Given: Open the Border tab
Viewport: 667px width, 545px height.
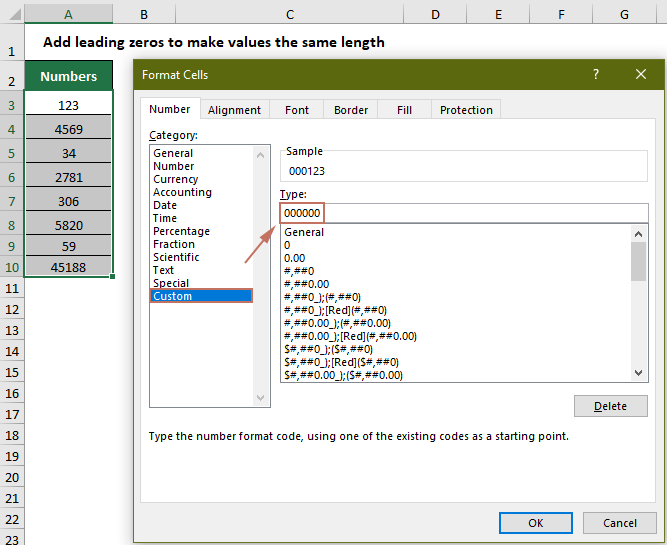Looking at the screenshot, I should pyautogui.click(x=351, y=110).
